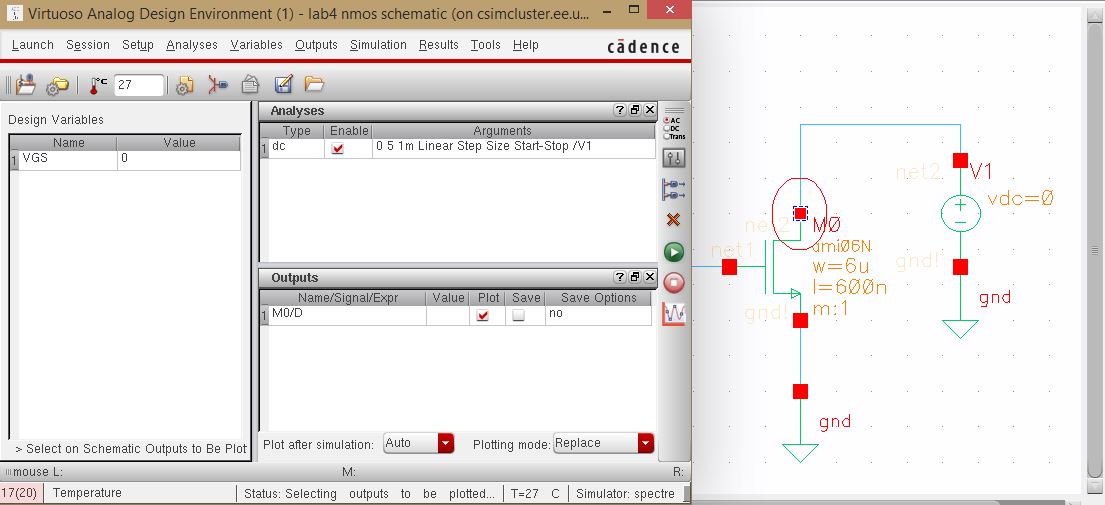Toggle the Save checkbox for M0/D
This screenshot has height=505, width=1105.
[519, 316]
